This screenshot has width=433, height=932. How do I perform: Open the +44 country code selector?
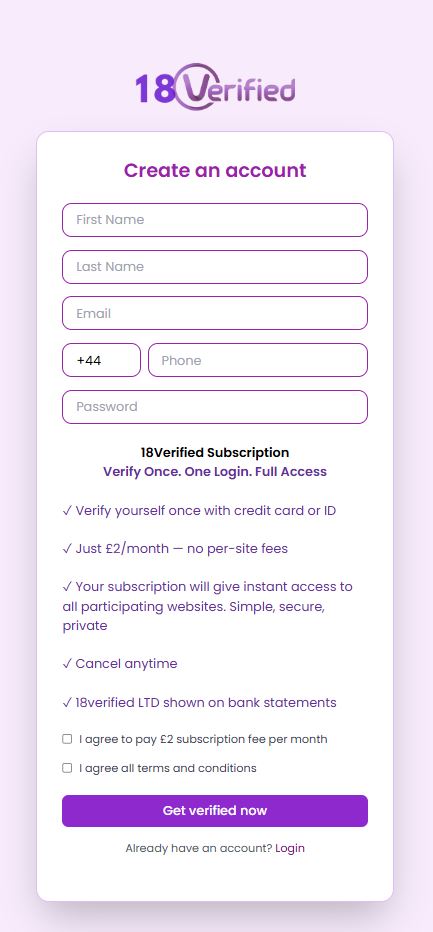tap(101, 360)
